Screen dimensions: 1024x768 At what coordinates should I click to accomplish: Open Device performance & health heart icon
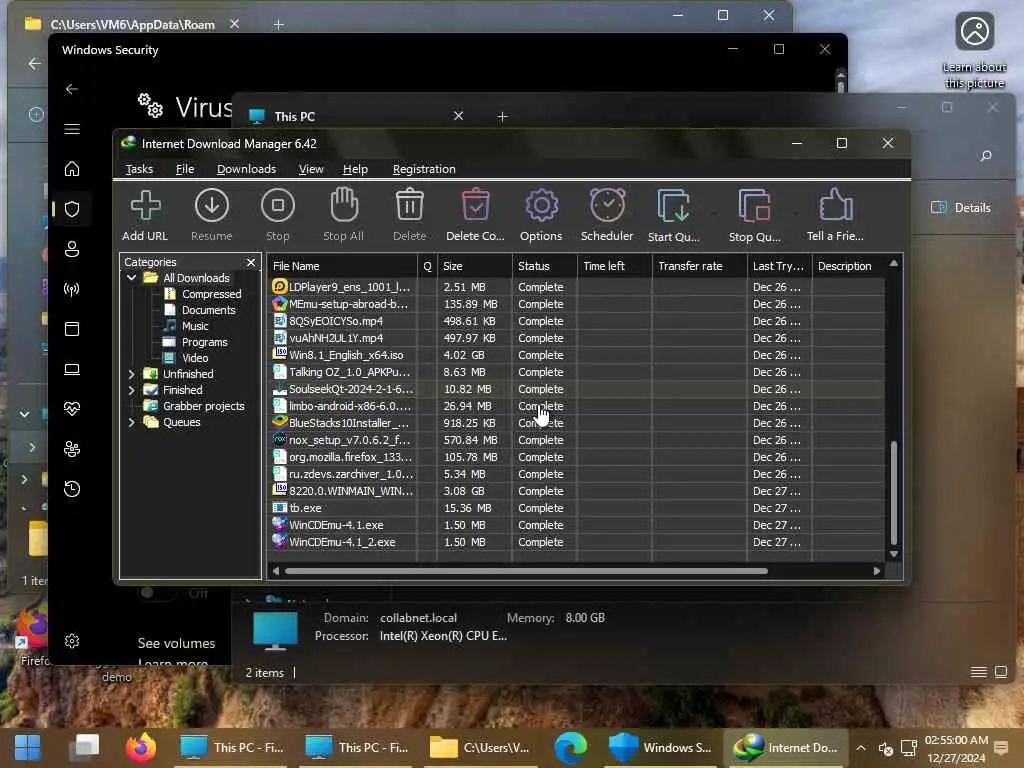pyautogui.click(x=72, y=409)
